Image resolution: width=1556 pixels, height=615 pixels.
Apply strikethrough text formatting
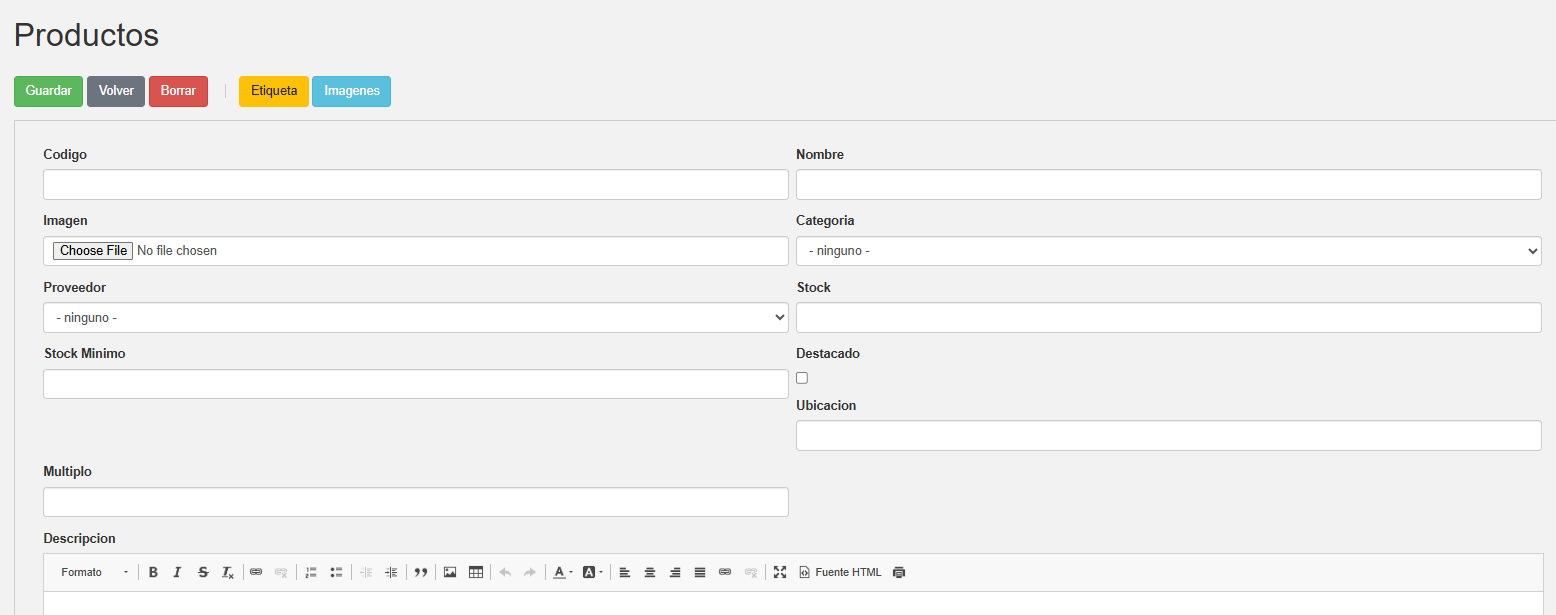pos(203,572)
